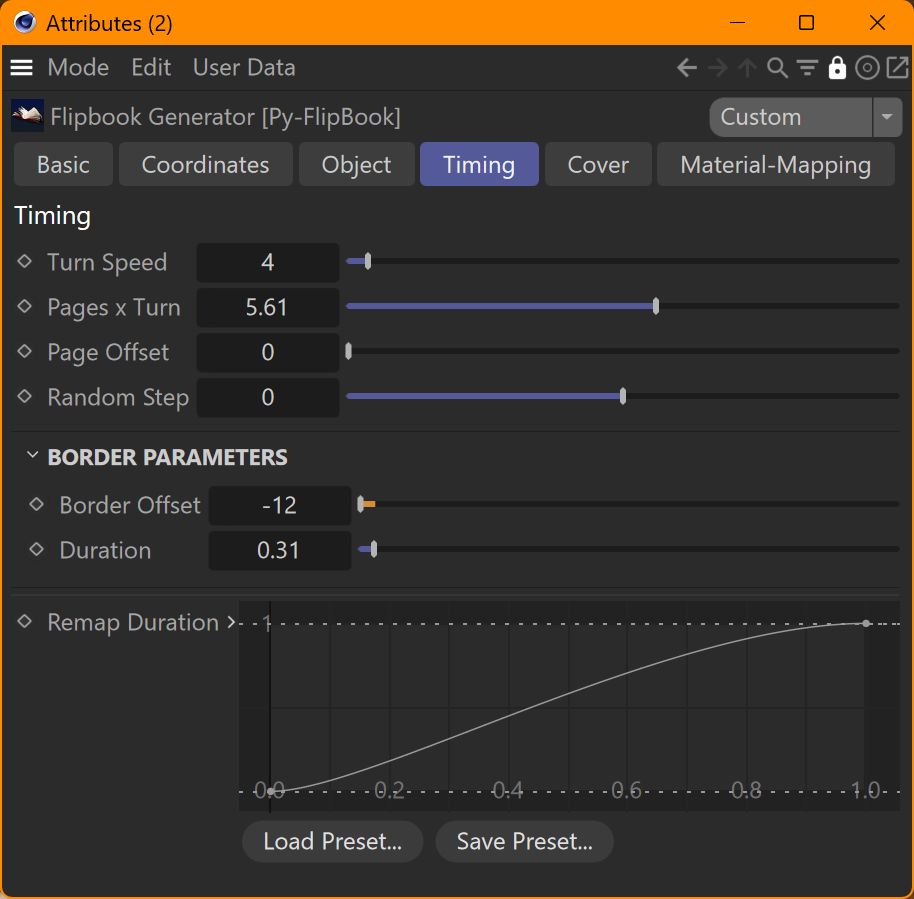Open the User Data menu

(244, 68)
